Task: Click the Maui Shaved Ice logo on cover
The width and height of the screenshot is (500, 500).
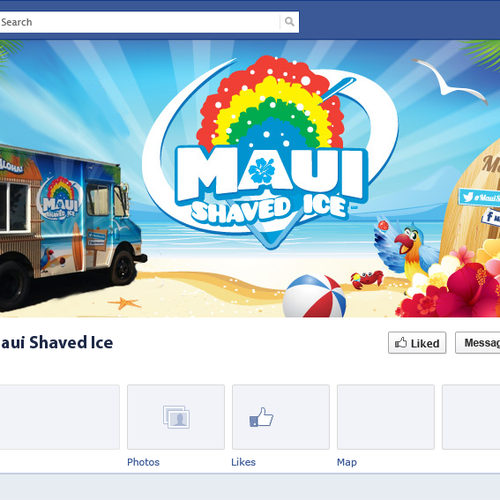Action: click(271, 153)
